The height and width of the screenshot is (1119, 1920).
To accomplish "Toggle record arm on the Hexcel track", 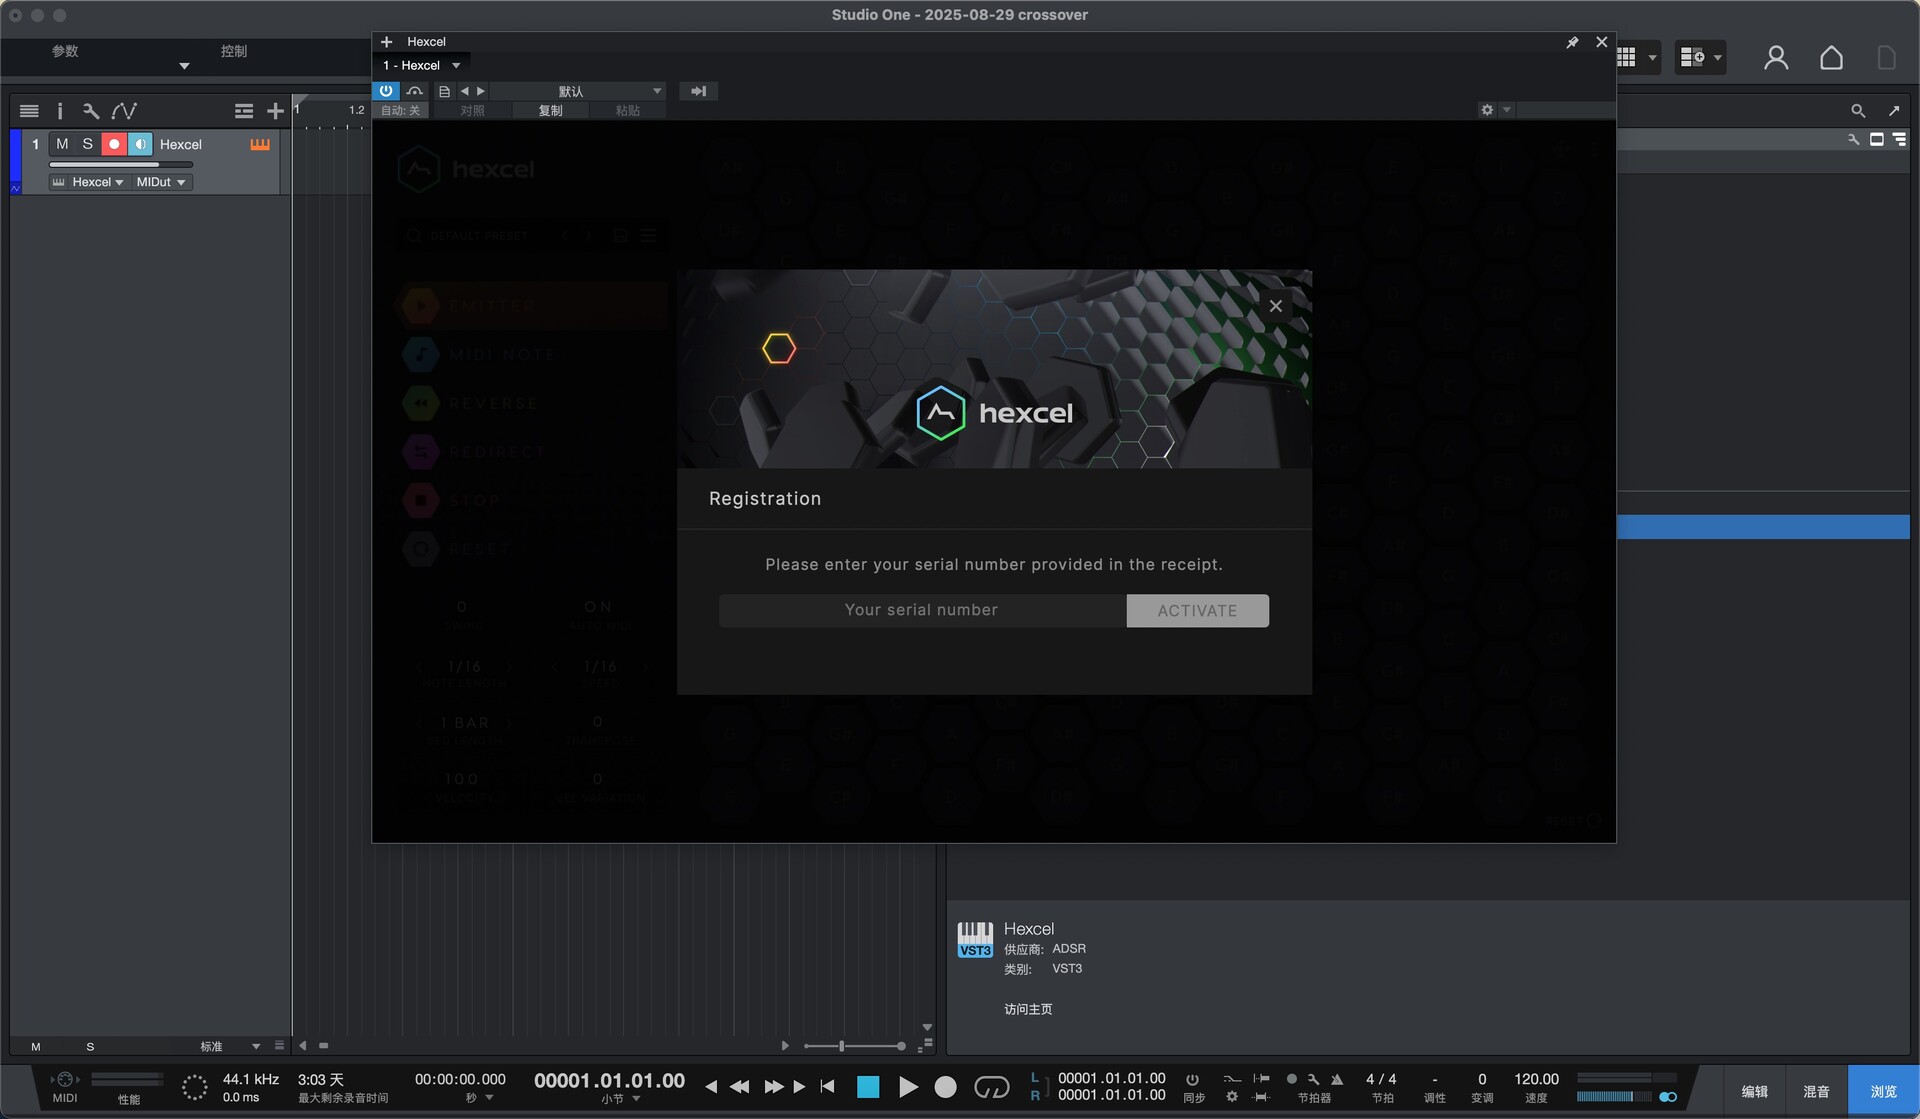I will [x=114, y=145].
